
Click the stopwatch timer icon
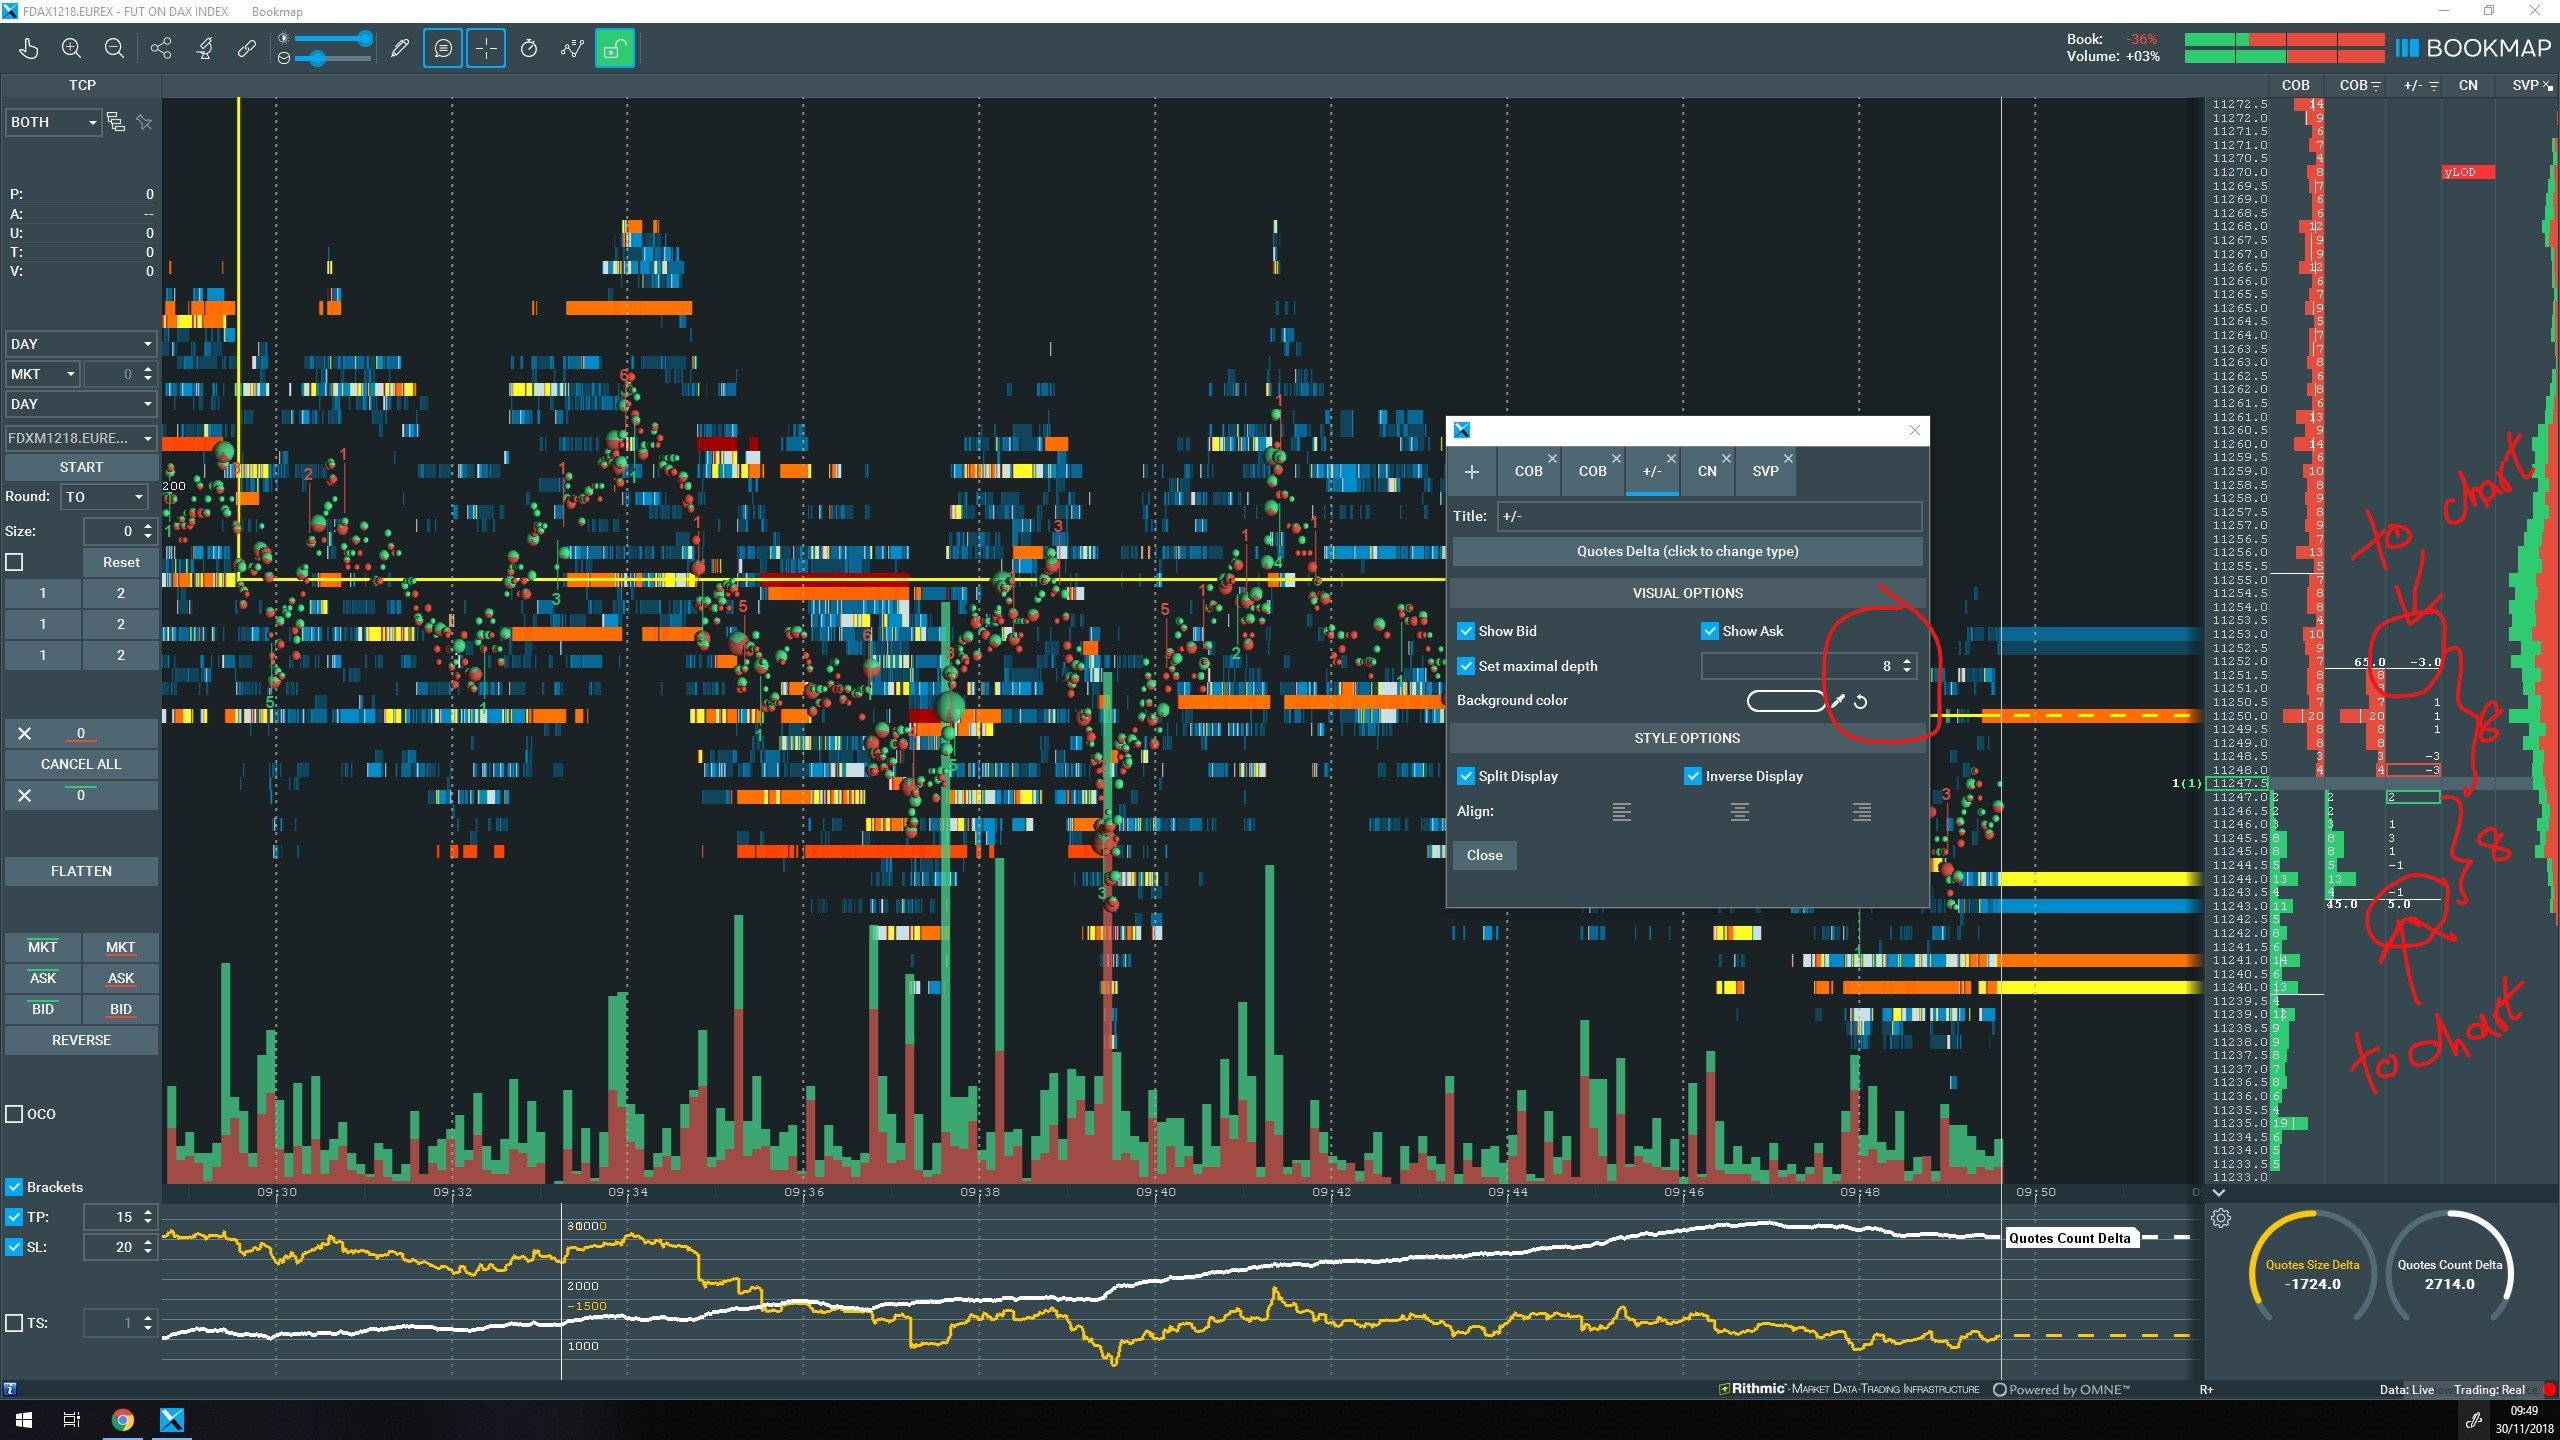pos(529,47)
